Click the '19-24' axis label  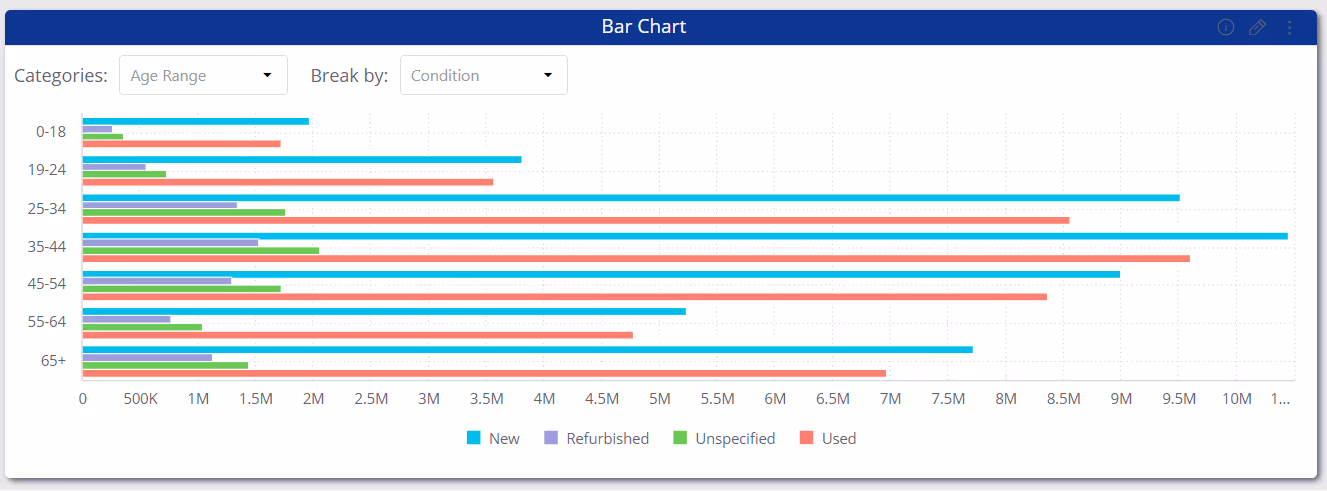click(x=47, y=170)
